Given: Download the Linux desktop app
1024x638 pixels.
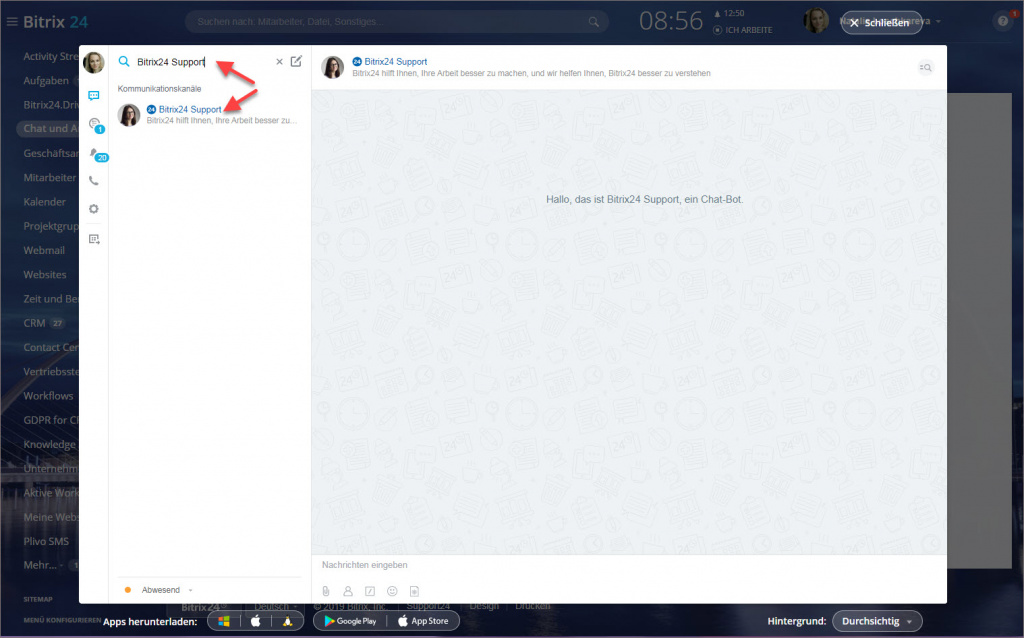Looking at the screenshot, I should (287, 621).
